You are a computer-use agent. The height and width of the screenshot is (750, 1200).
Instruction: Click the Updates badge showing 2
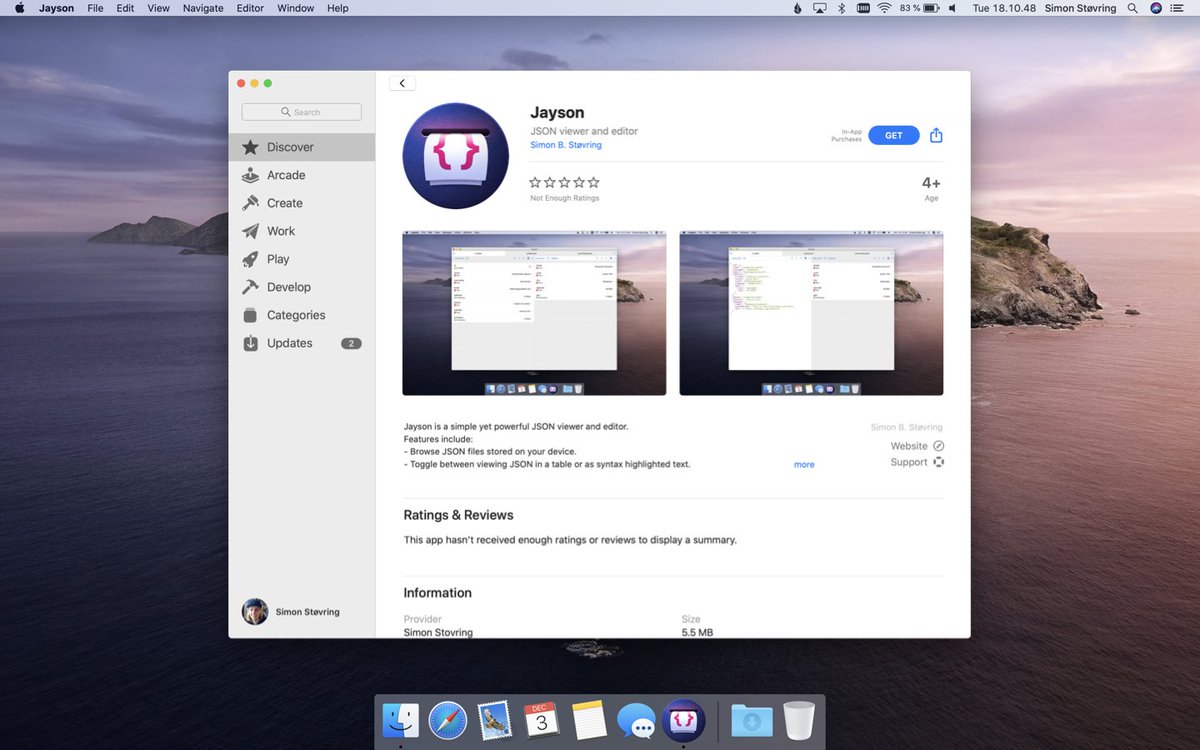click(351, 343)
